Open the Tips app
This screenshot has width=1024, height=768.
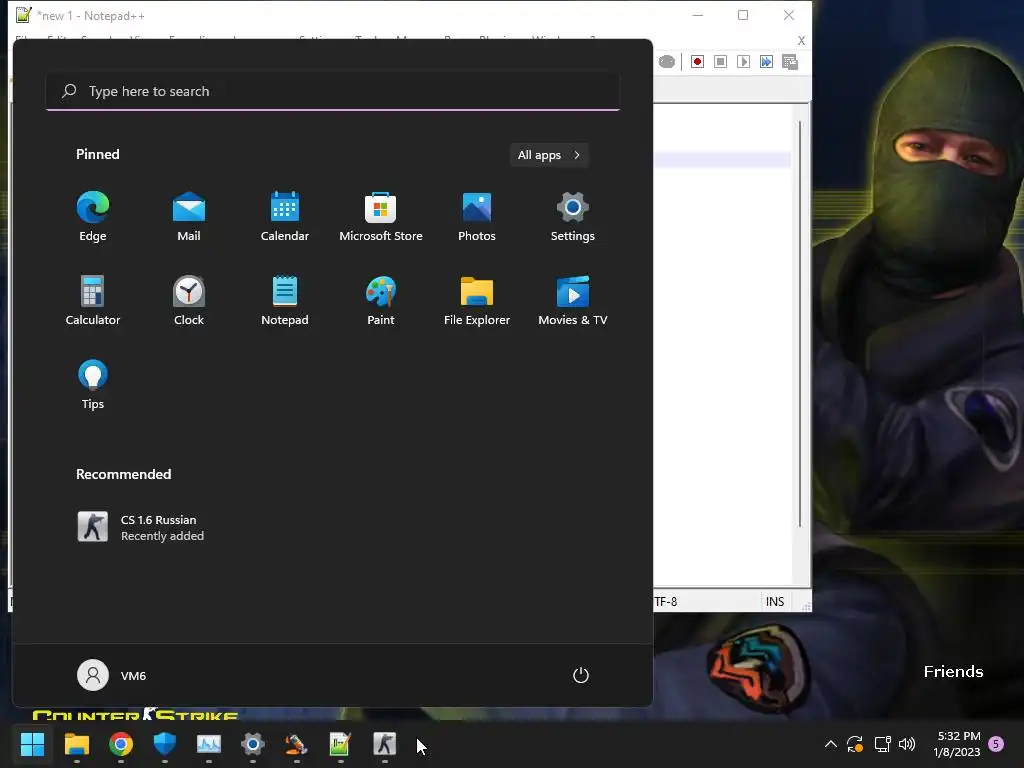click(x=93, y=385)
